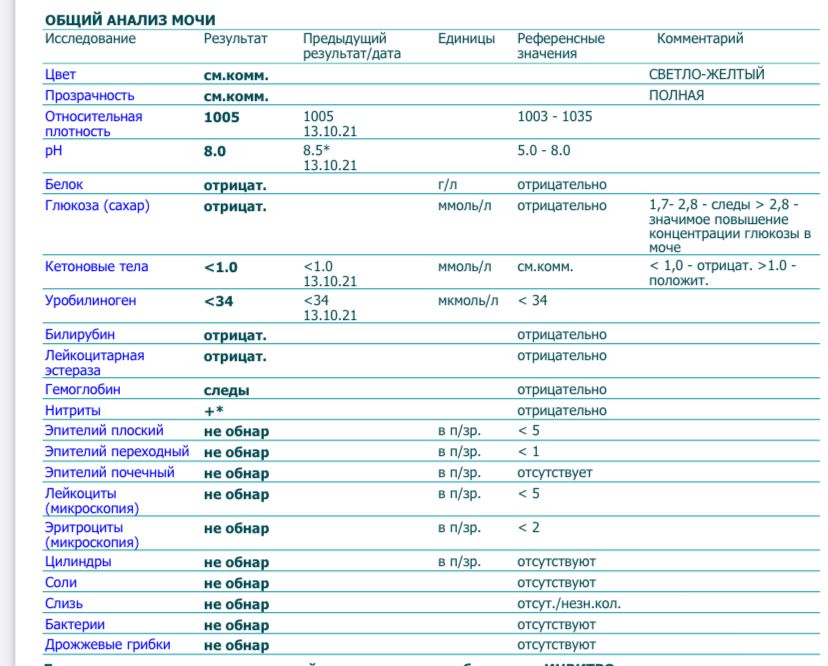Click the "Референсные значения" column header

click(x=560, y=46)
